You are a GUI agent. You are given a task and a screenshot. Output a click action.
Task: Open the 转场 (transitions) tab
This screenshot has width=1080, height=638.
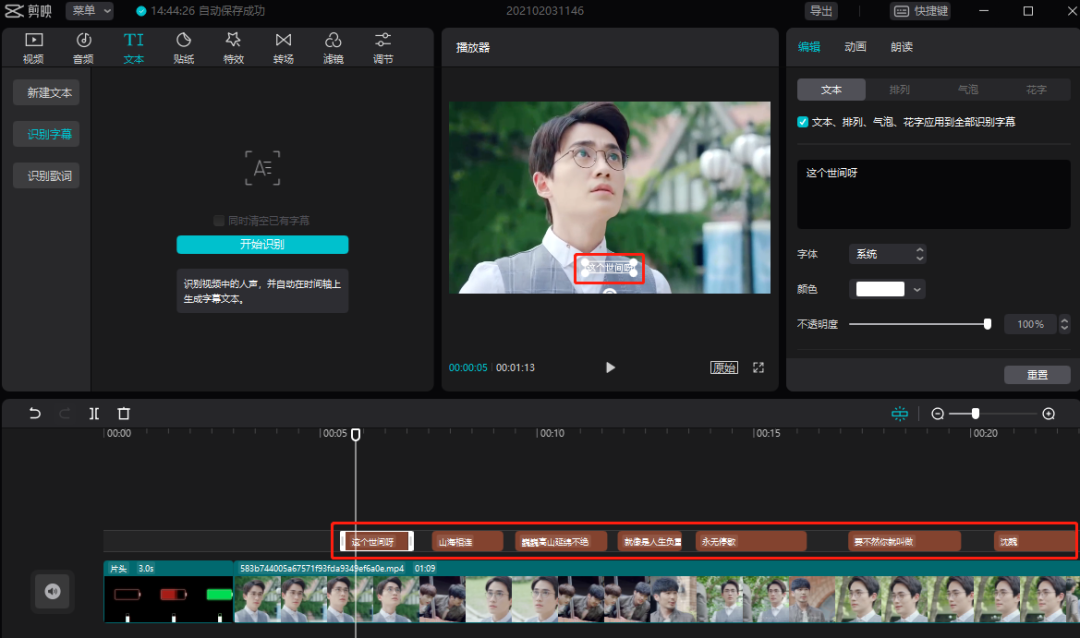tap(283, 48)
